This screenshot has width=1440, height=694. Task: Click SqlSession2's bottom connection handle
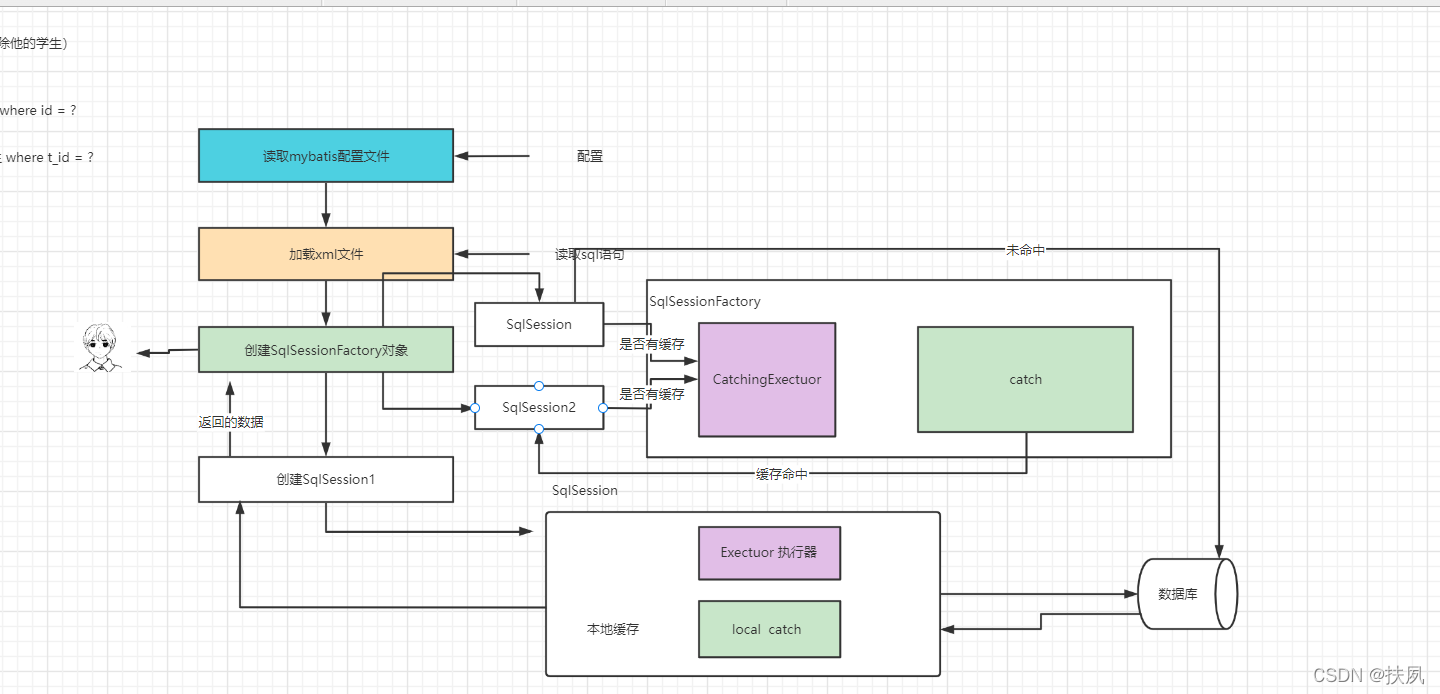539,429
